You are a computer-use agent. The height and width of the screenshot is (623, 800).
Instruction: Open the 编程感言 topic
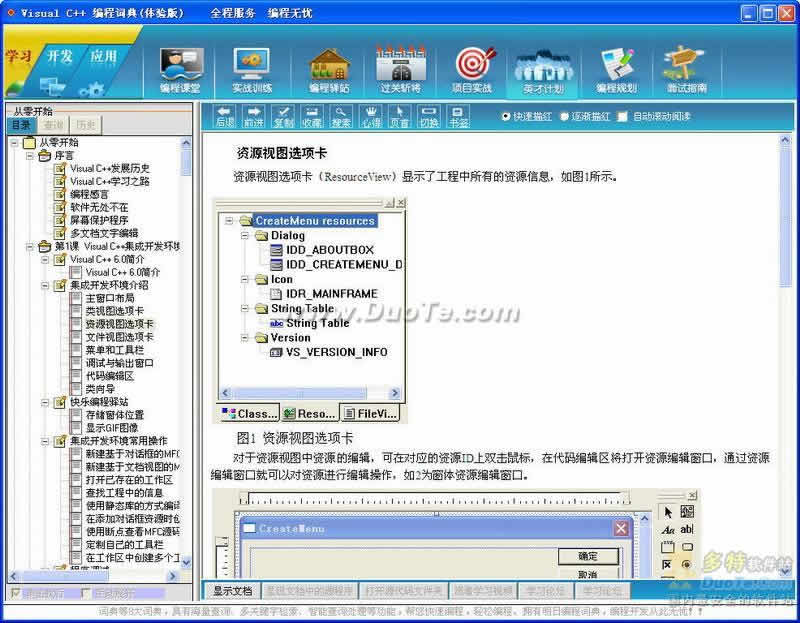click(x=89, y=194)
